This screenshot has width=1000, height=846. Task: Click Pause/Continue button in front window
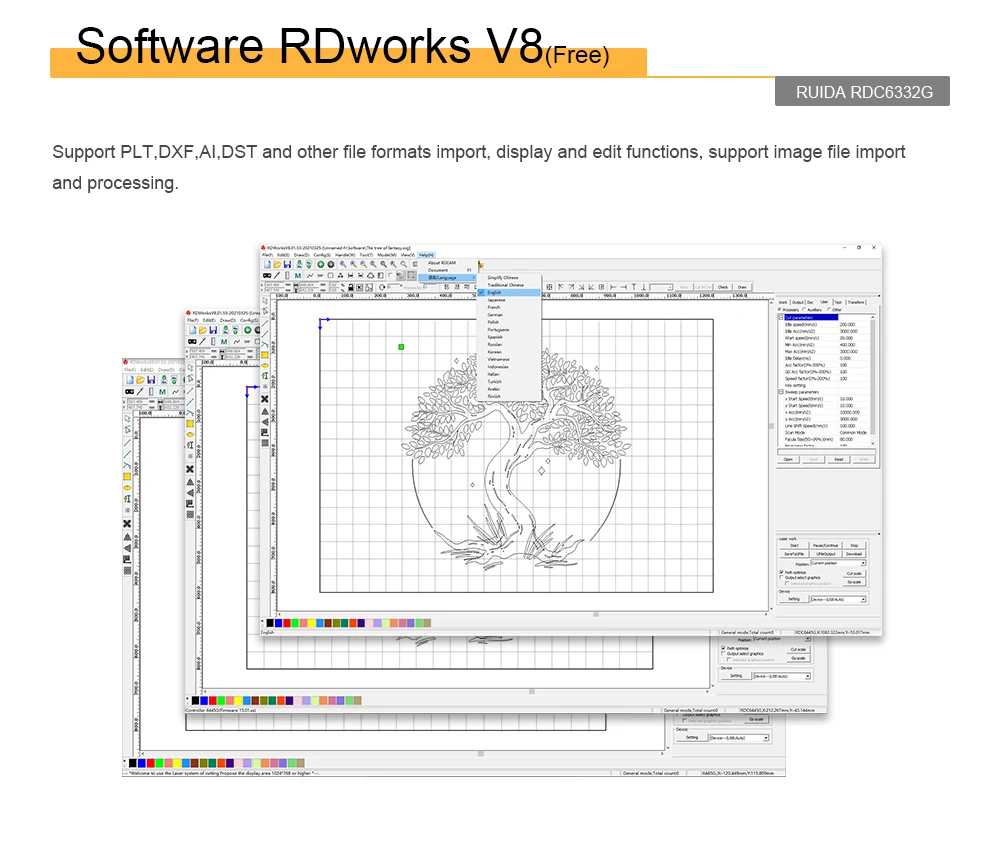[826, 546]
